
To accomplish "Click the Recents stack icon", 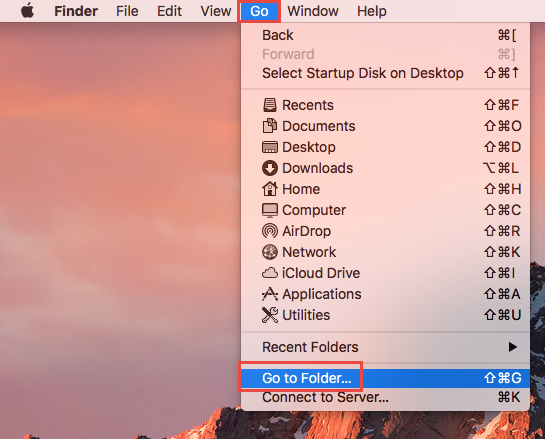I will (270, 105).
